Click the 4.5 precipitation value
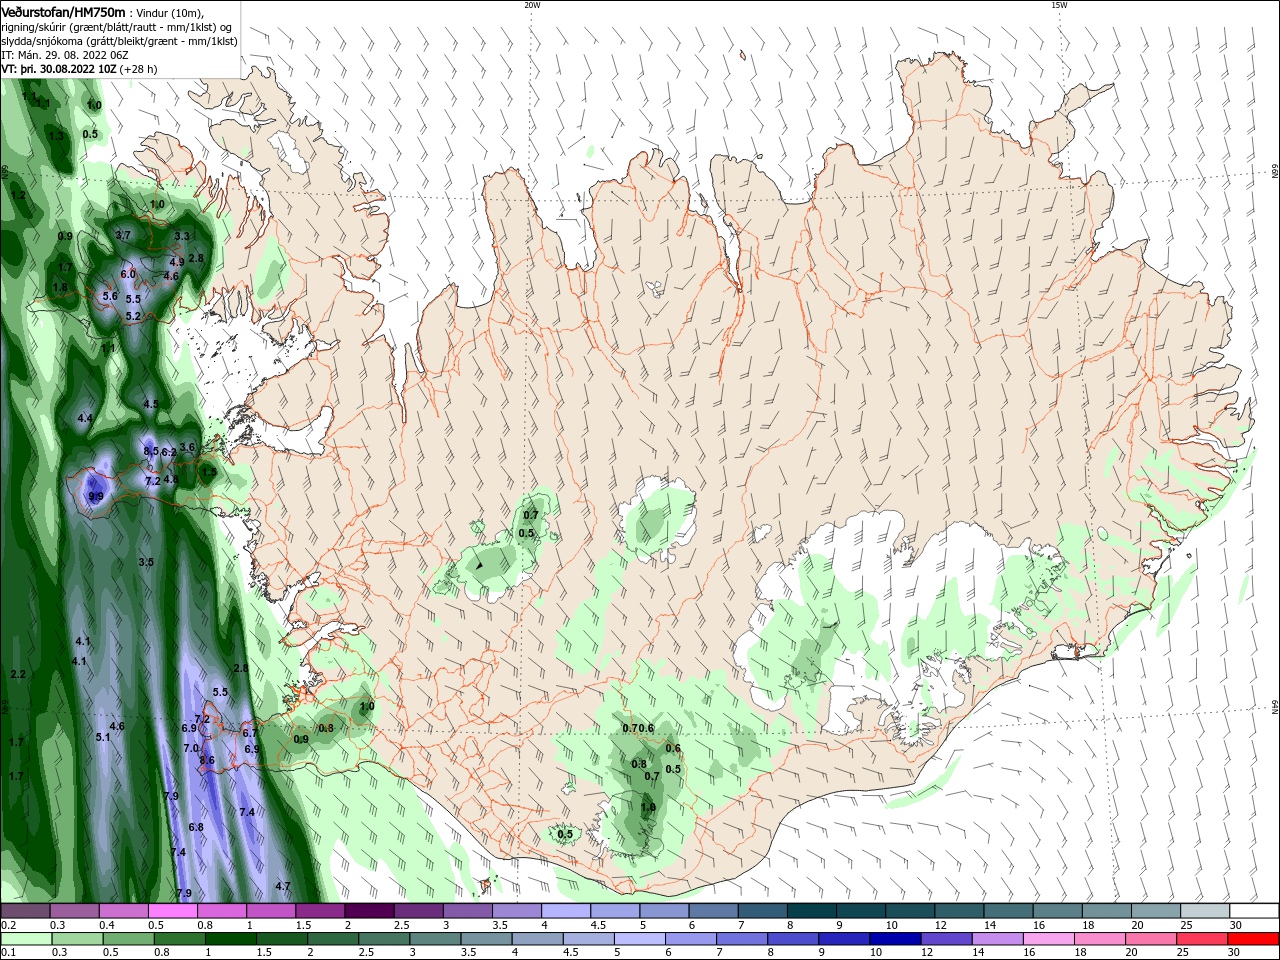 pos(151,404)
